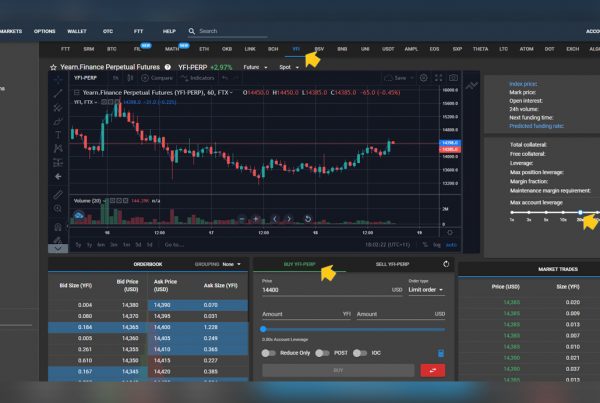Reset the chart view
Image resolution: width=600 pixels, height=403 pixels.
[x=308, y=219]
